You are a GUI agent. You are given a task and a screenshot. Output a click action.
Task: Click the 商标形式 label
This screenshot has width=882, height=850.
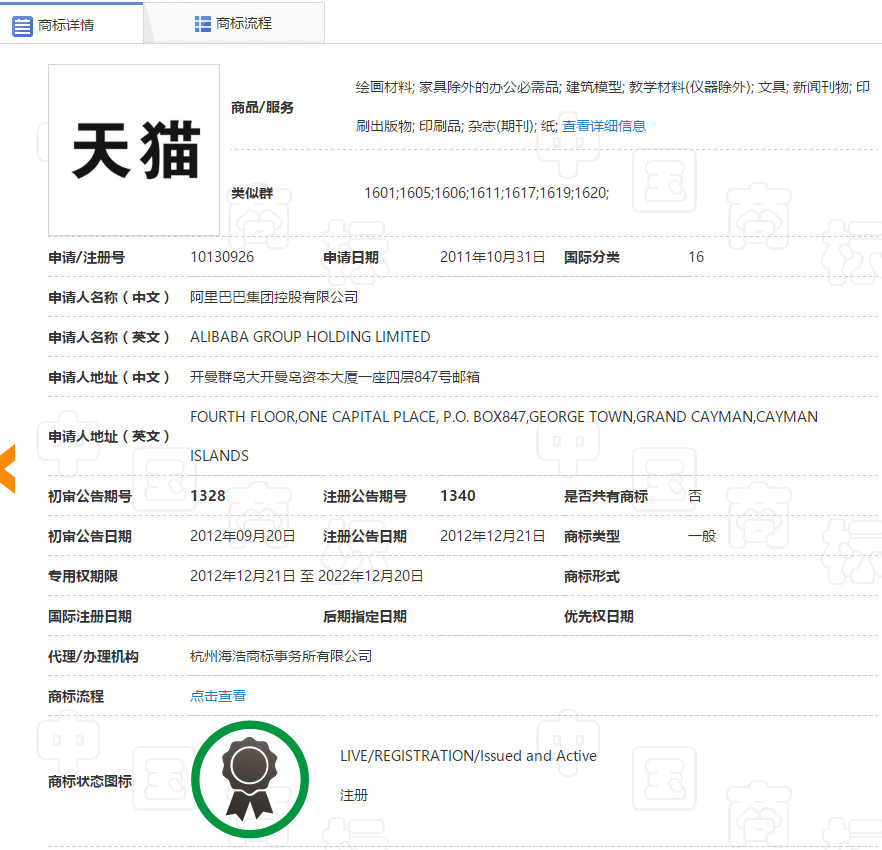click(x=592, y=577)
